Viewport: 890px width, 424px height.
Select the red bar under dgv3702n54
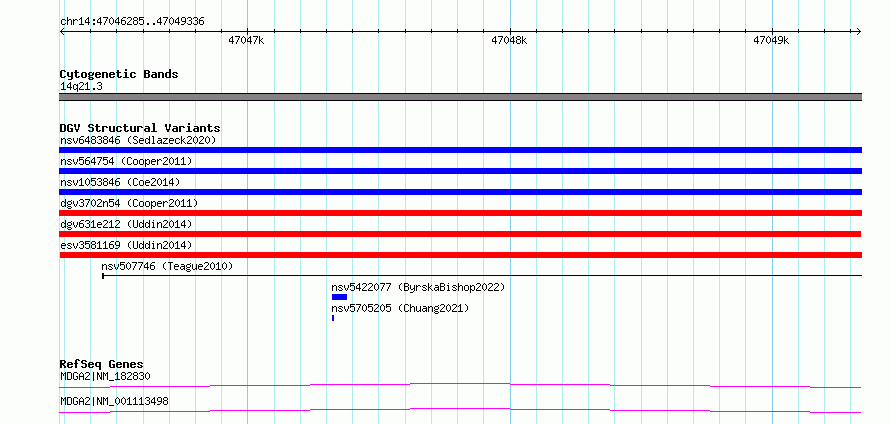tap(460, 213)
